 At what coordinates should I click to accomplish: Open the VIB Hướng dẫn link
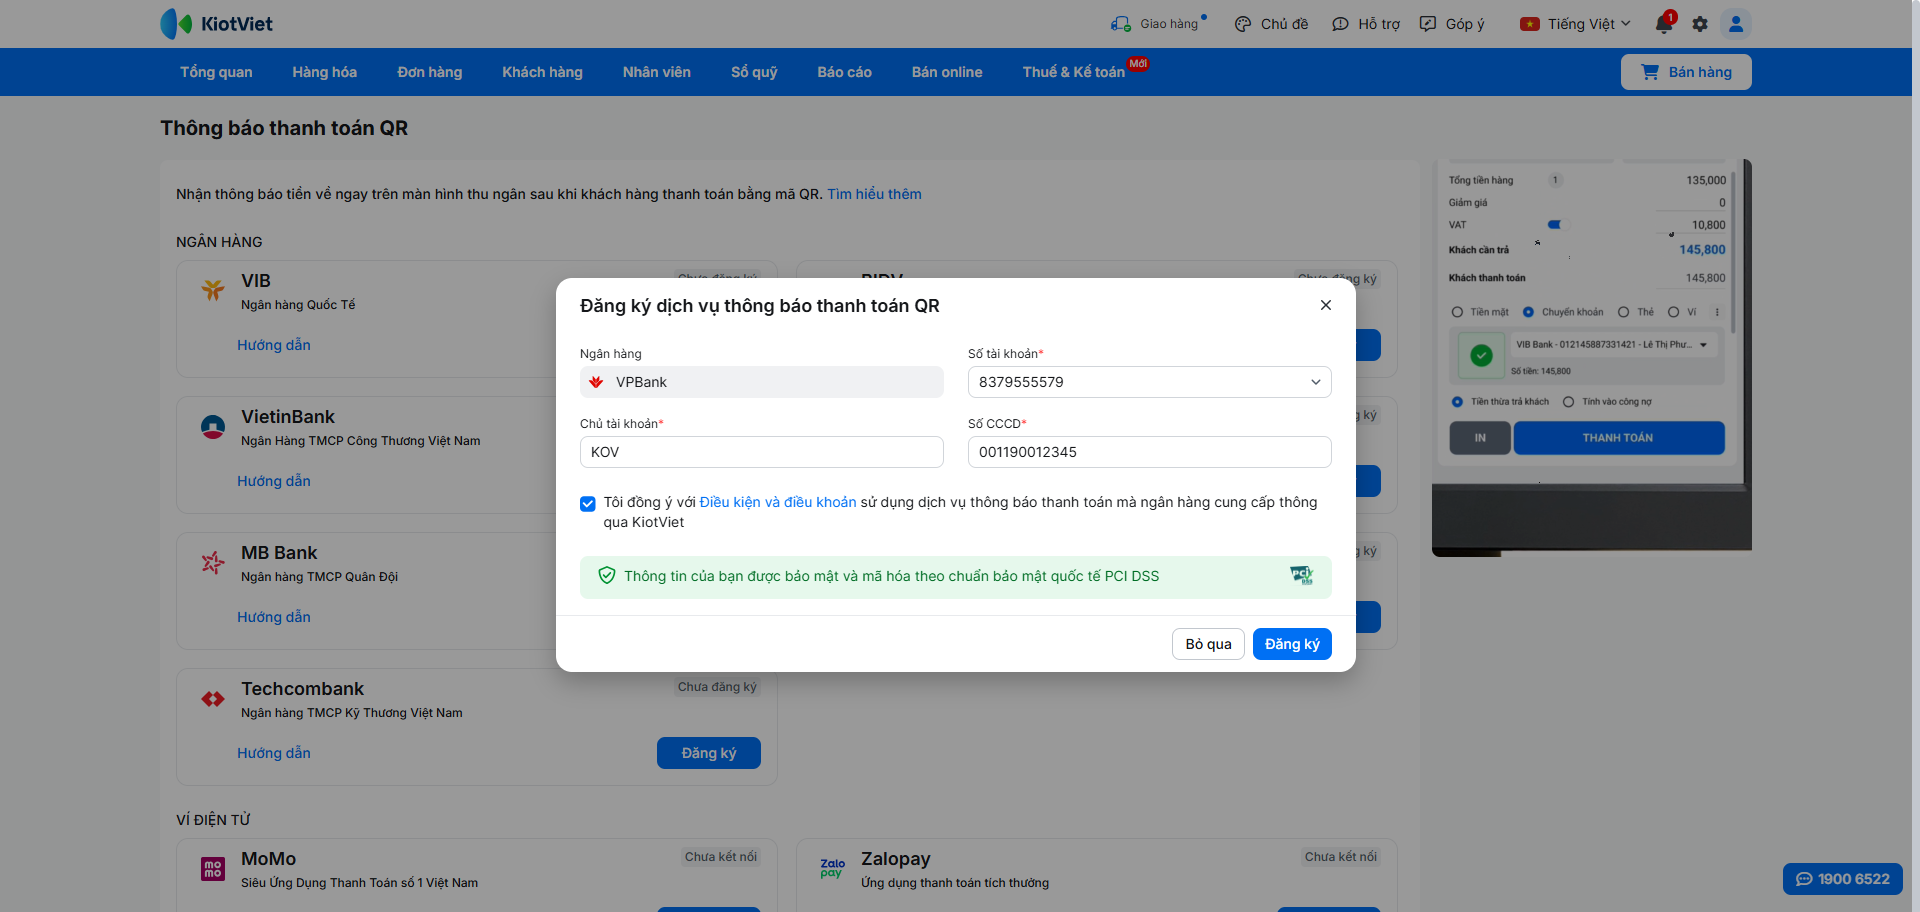coord(274,345)
